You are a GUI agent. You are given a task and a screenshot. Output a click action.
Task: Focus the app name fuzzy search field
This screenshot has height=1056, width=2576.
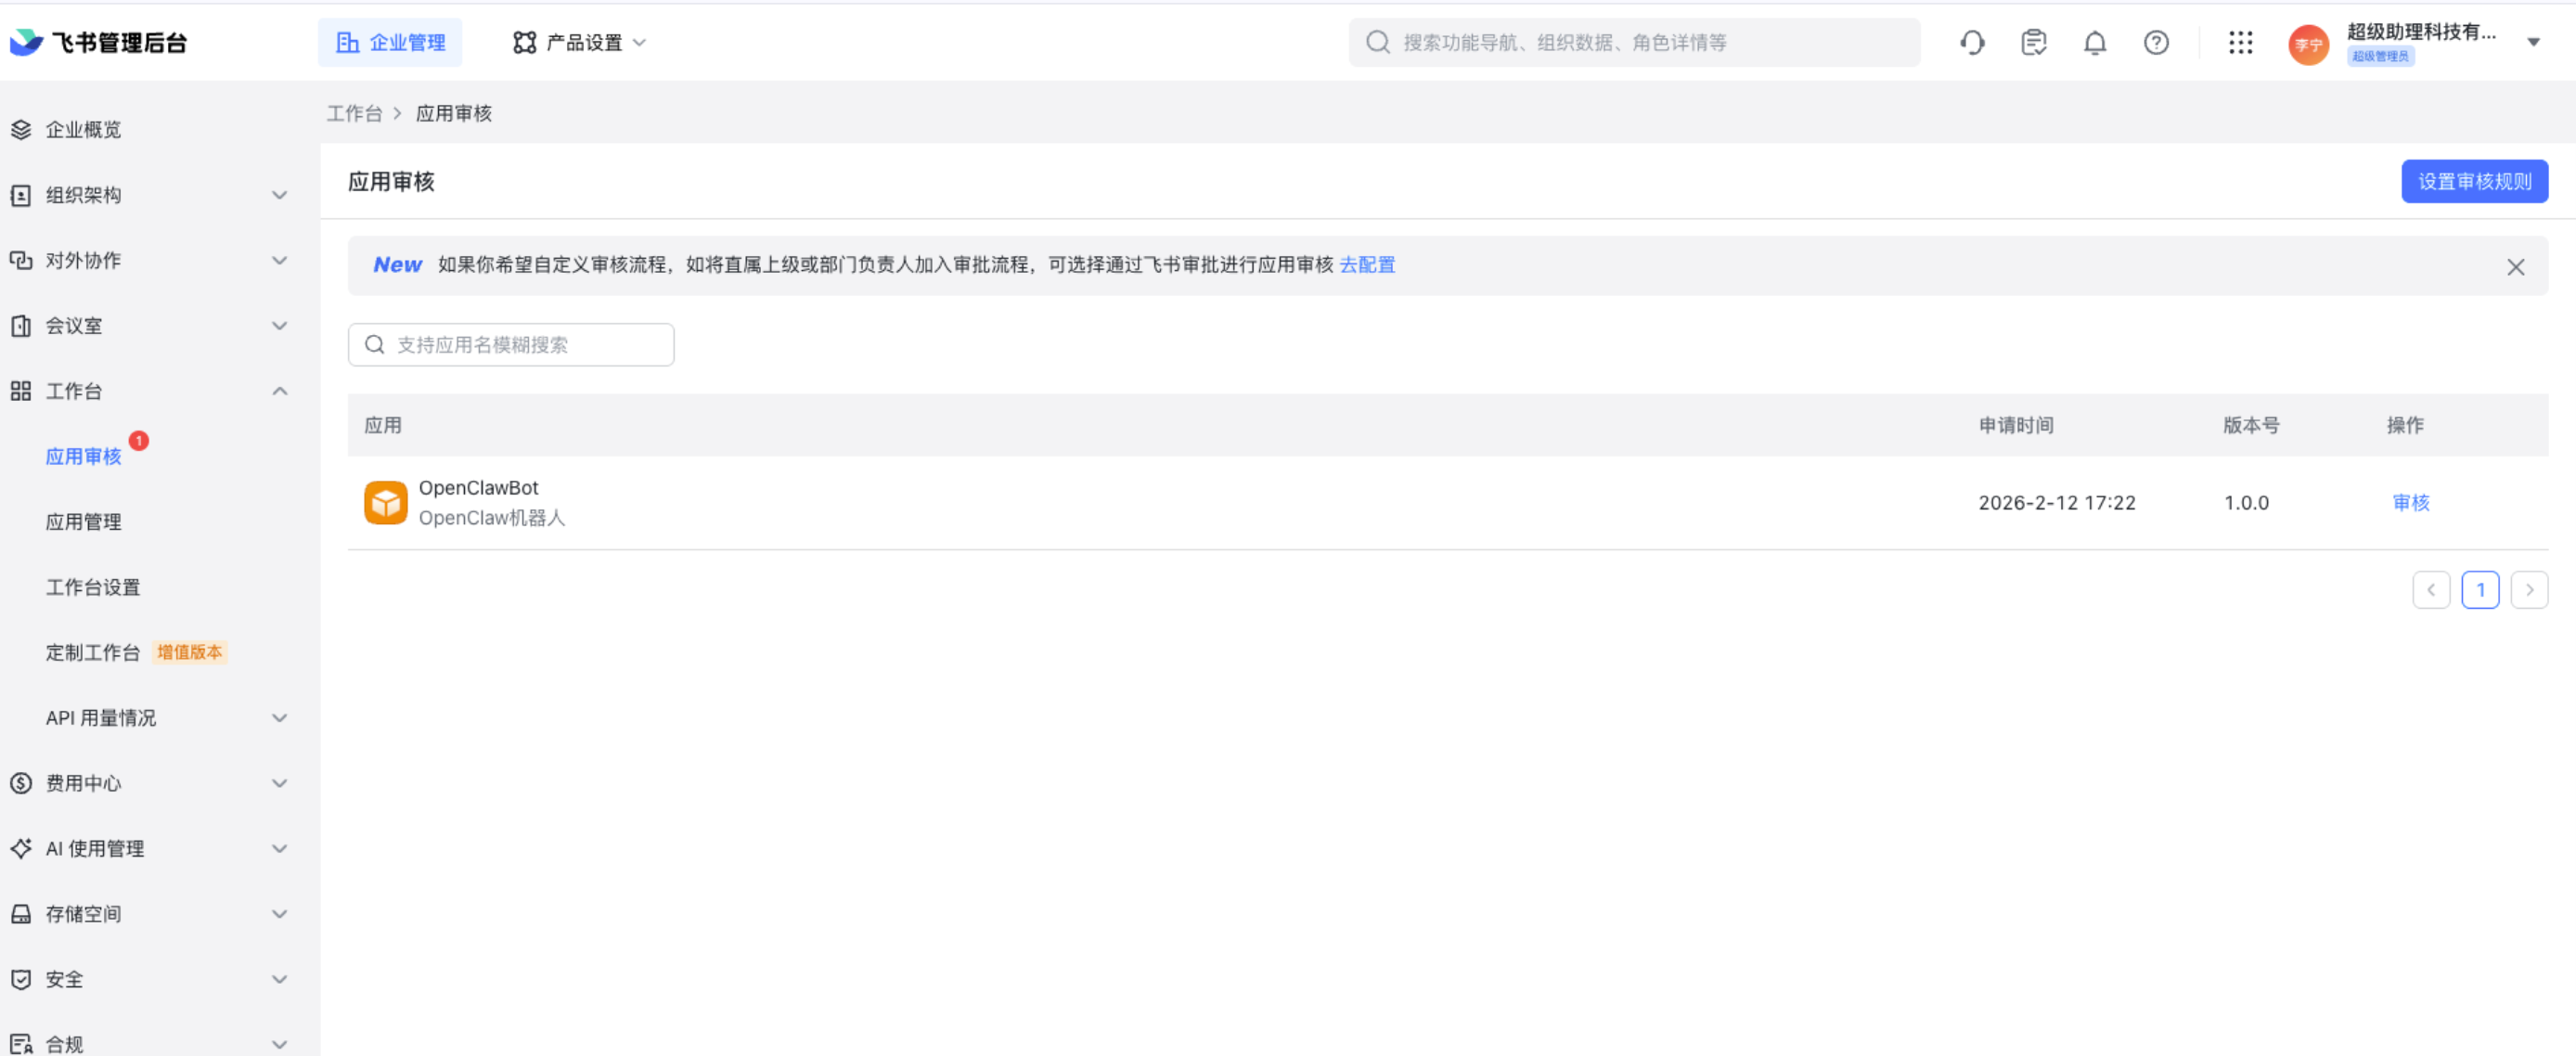(x=520, y=345)
